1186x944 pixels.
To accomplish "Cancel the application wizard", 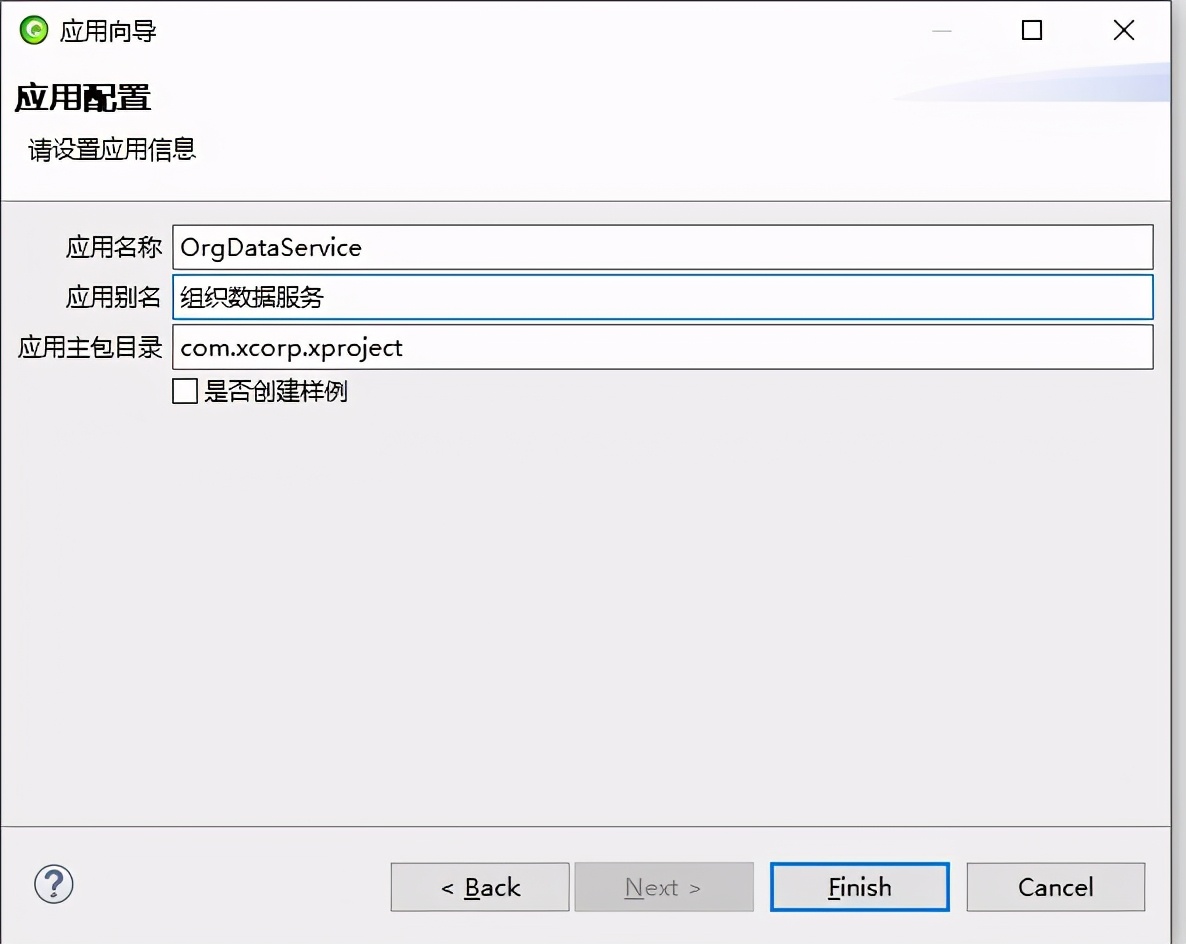I will pos(1056,887).
